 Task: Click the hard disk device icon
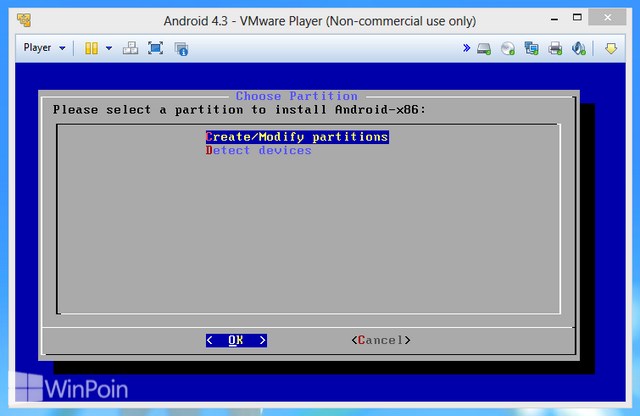(484, 49)
